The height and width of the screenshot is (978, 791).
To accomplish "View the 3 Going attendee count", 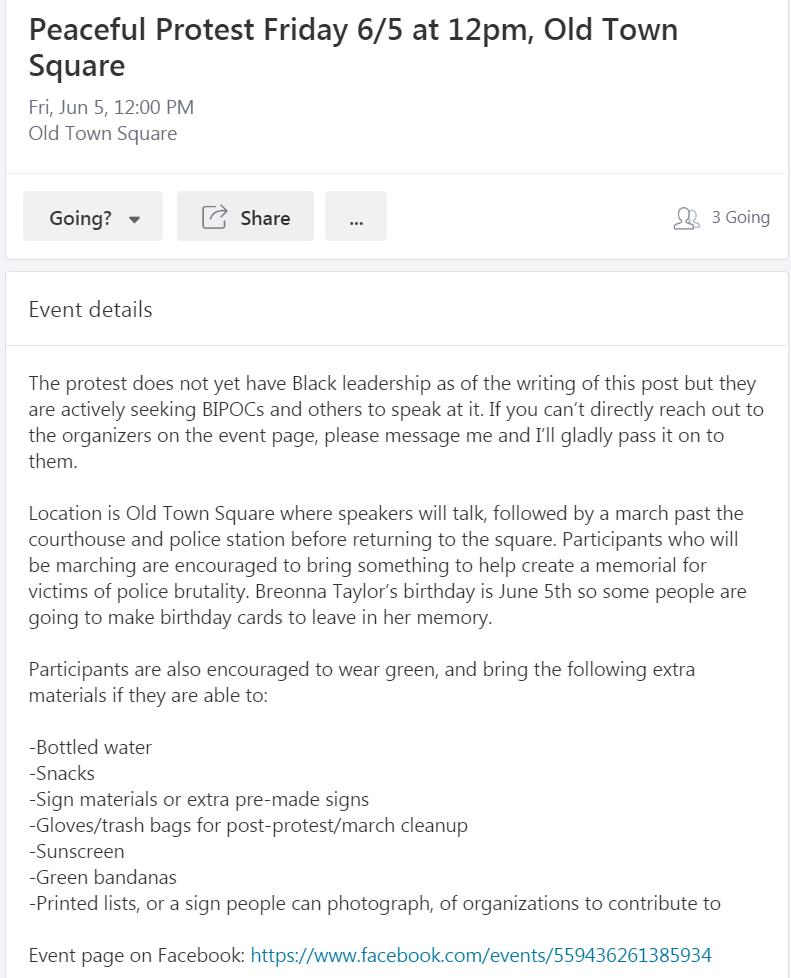I will point(740,217).
